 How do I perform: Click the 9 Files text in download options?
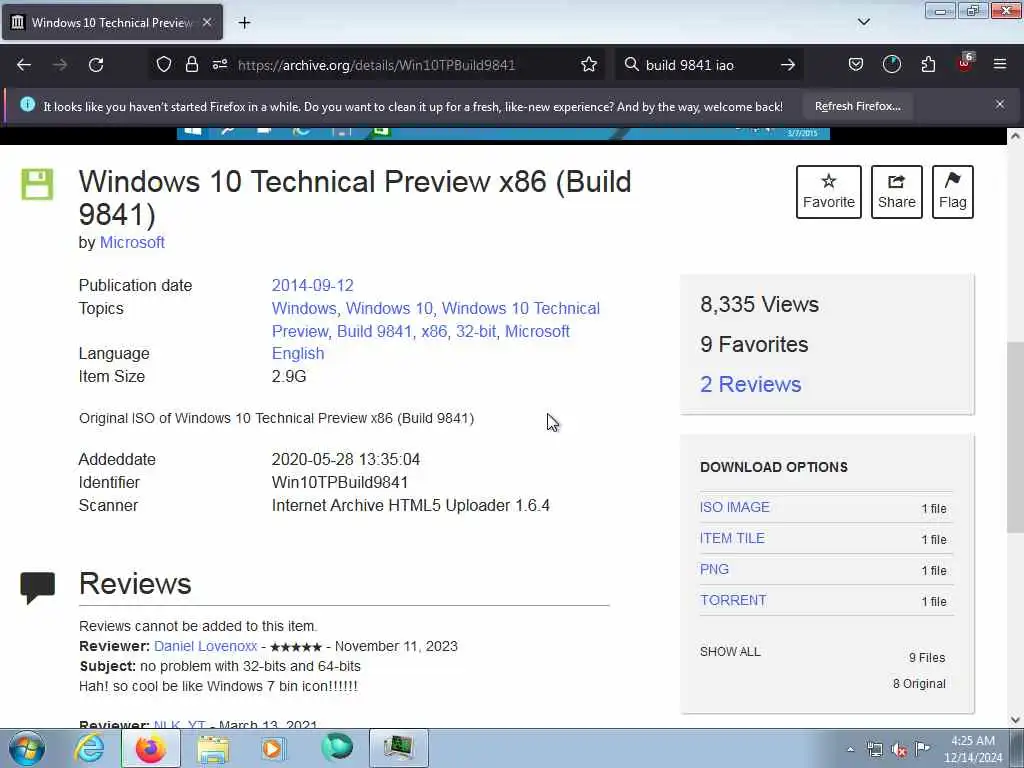point(927,658)
